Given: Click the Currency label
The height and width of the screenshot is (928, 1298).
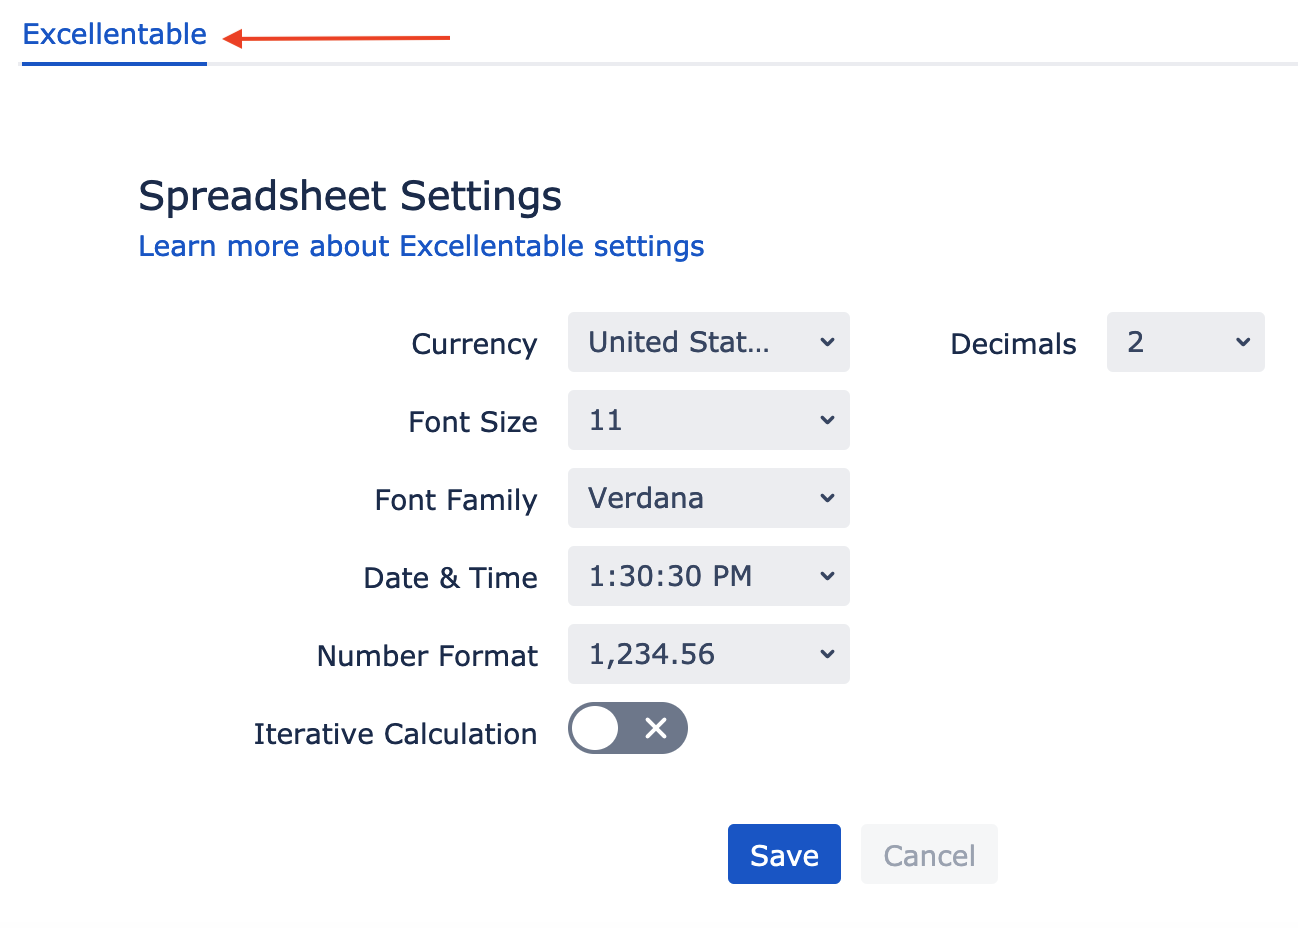Looking at the screenshot, I should (x=474, y=344).
